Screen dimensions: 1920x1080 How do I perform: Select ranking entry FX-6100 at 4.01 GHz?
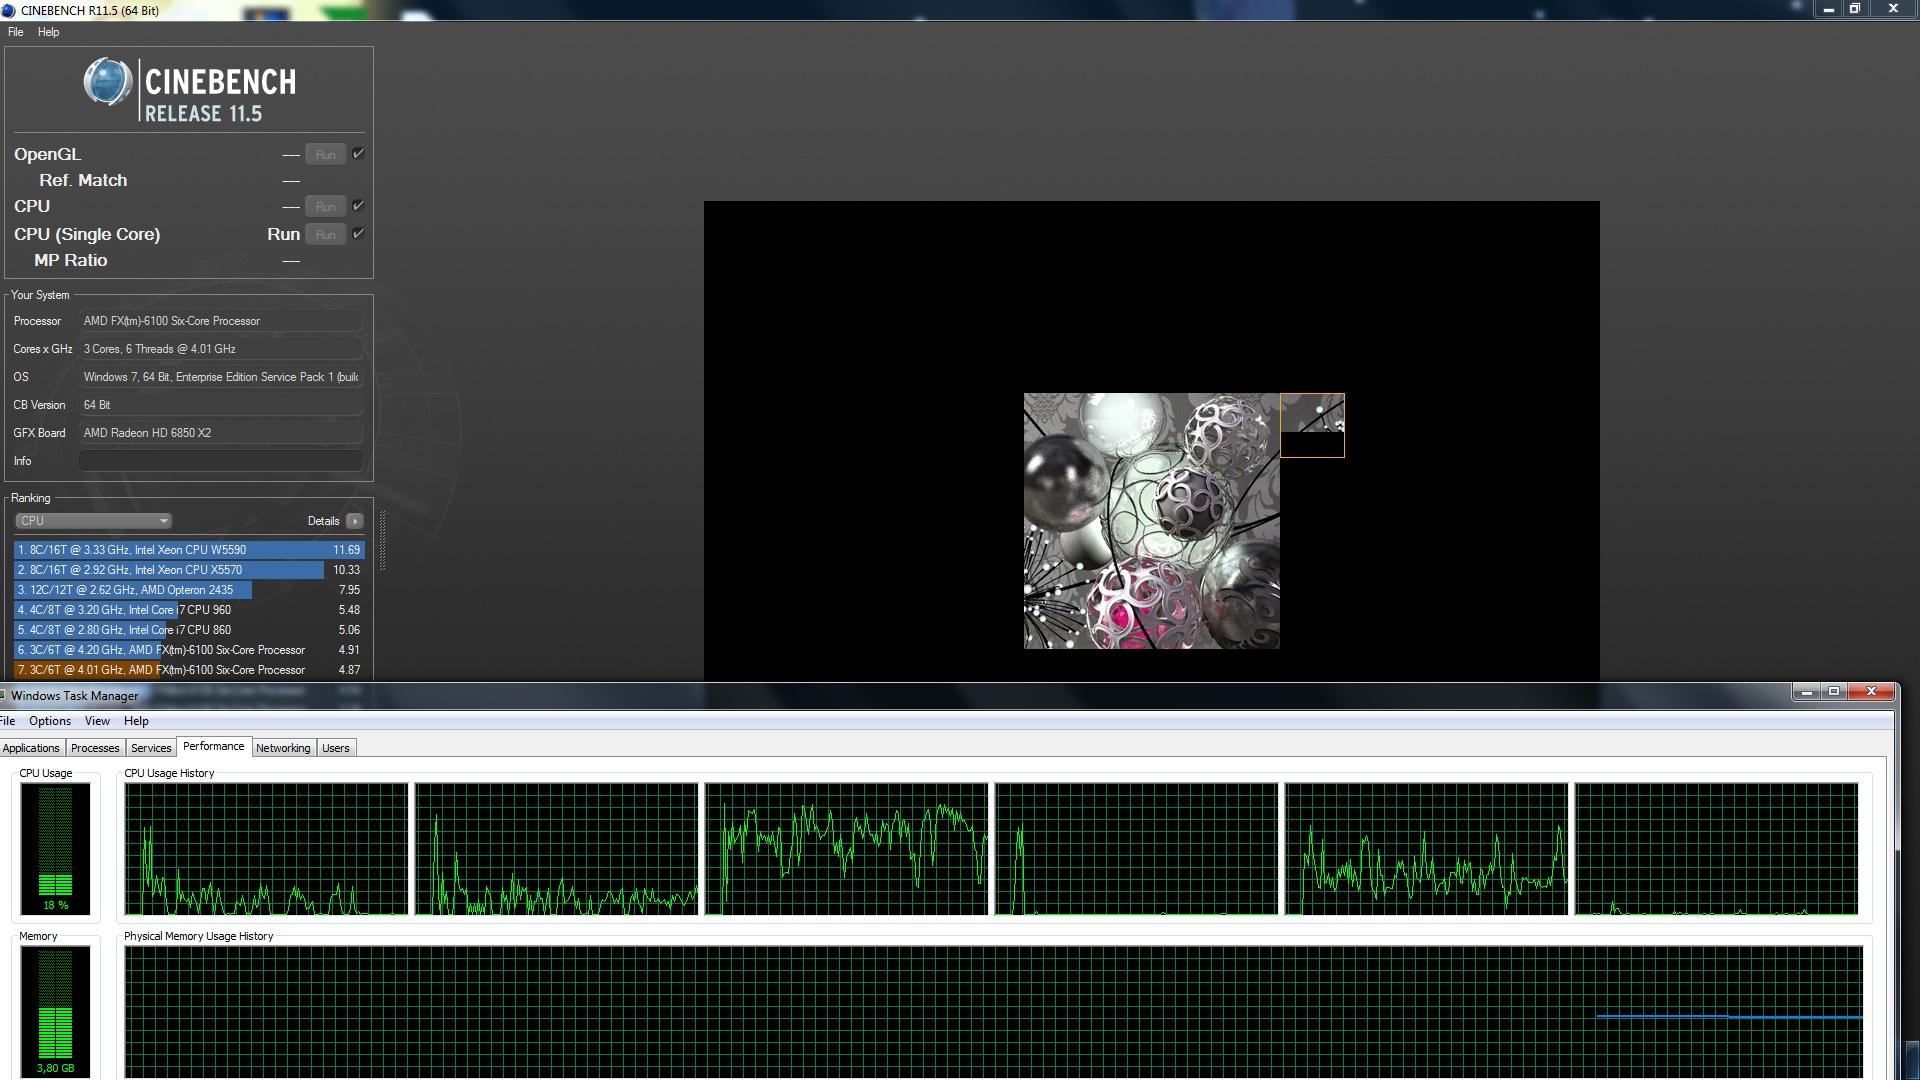pos(189,670)
